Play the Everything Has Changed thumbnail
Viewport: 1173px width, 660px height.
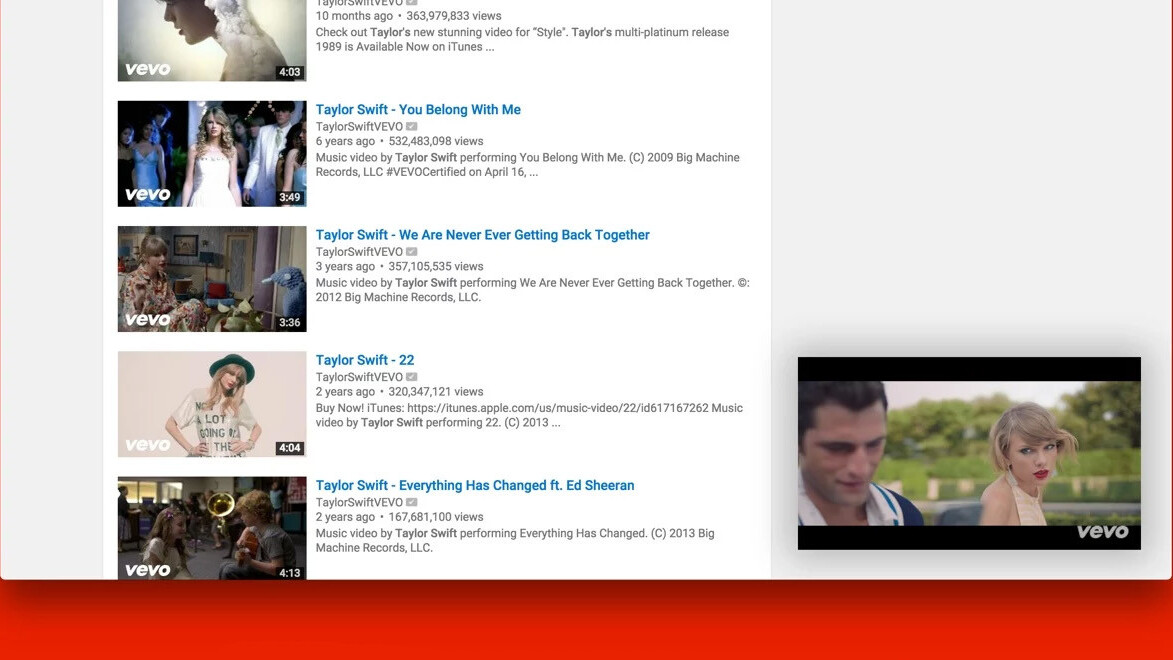212,527
